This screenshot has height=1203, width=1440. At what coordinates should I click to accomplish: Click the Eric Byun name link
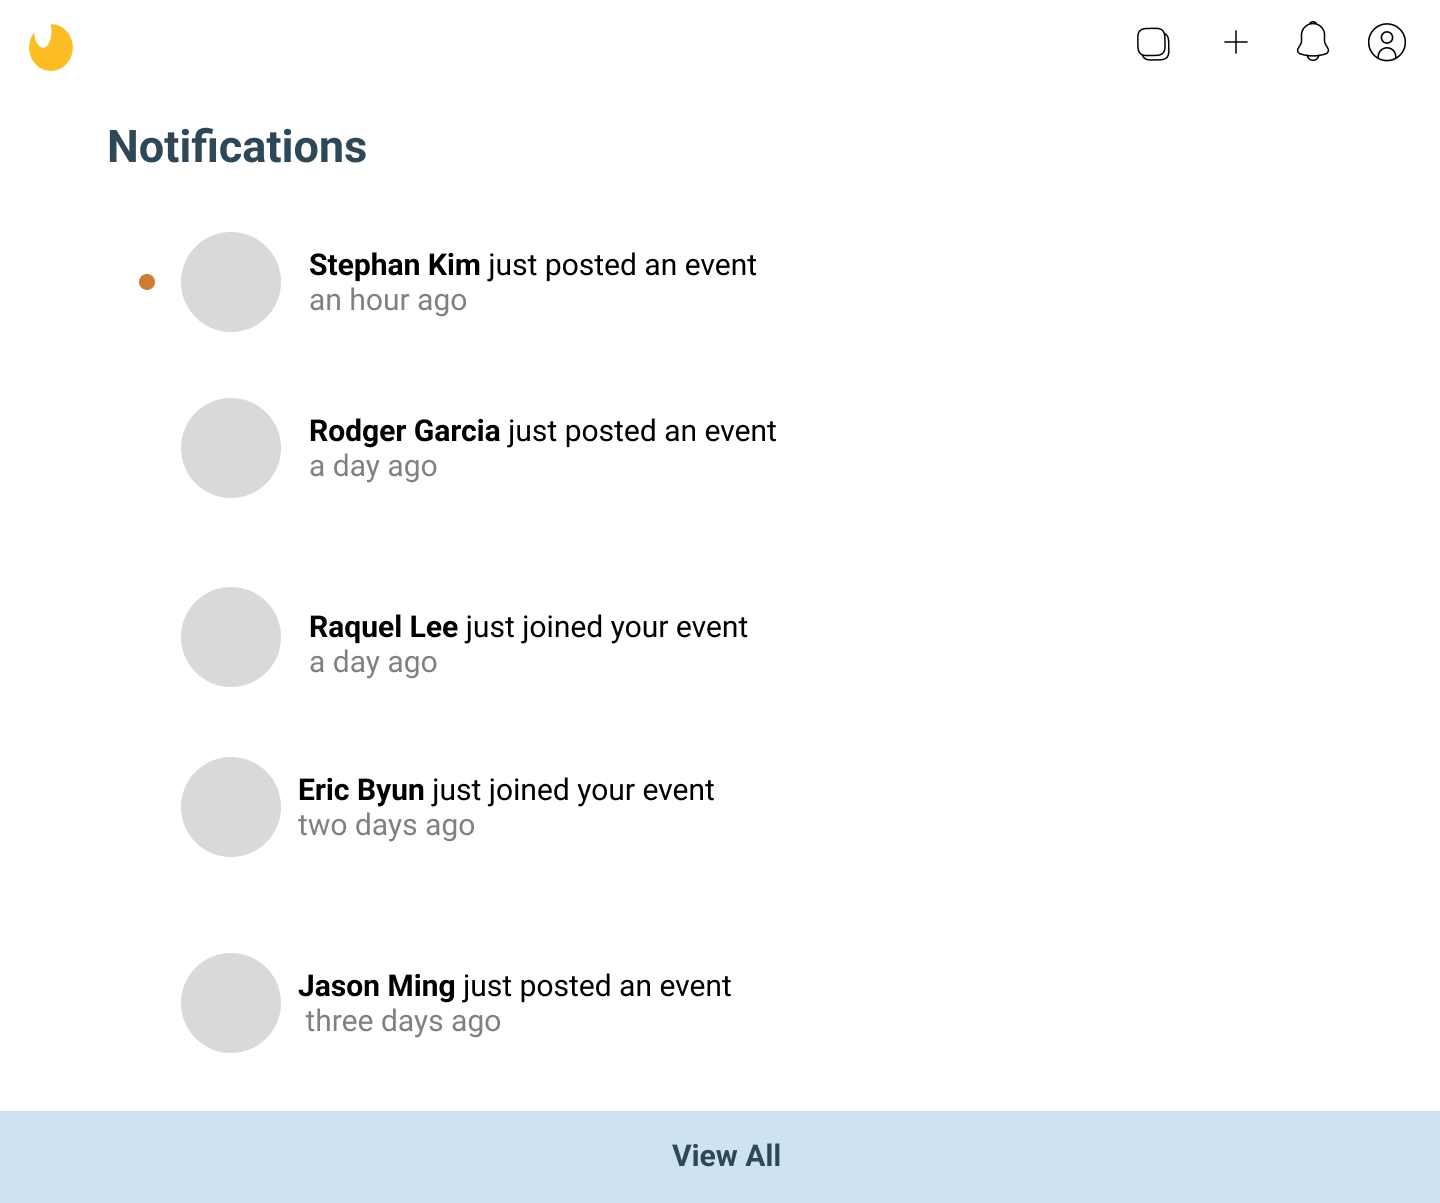click(x=361, y=790)
